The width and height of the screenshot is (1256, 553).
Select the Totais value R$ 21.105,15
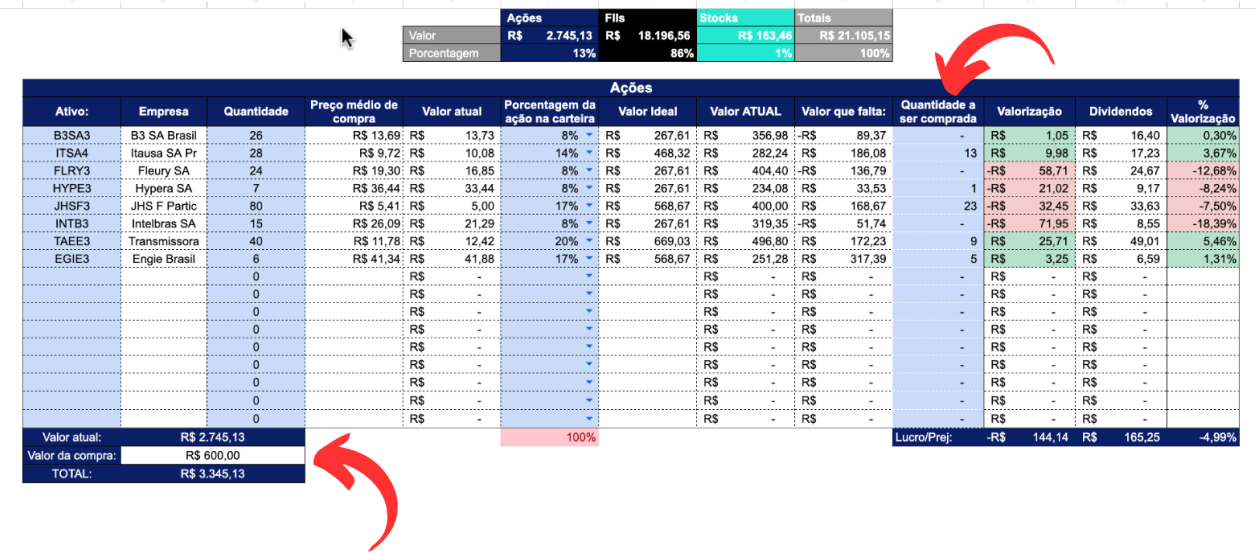(842, 36)
